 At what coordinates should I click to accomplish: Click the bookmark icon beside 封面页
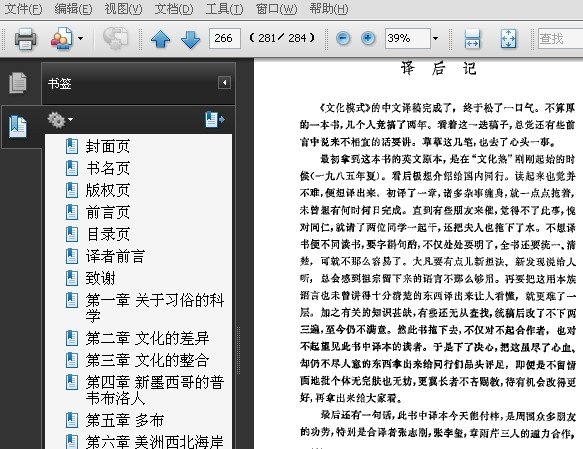pos(72,146)
